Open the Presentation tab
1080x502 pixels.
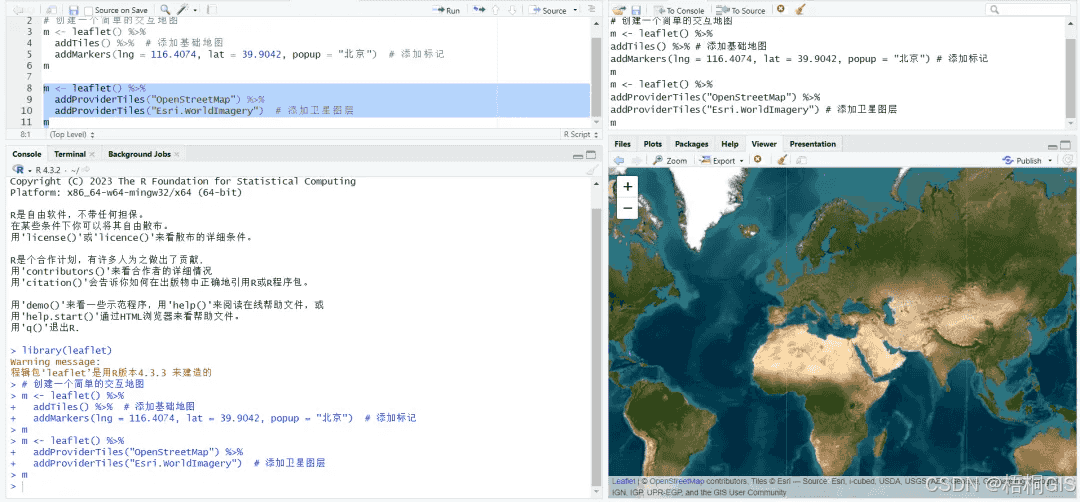pyautogui.click(x=813, y=144)
